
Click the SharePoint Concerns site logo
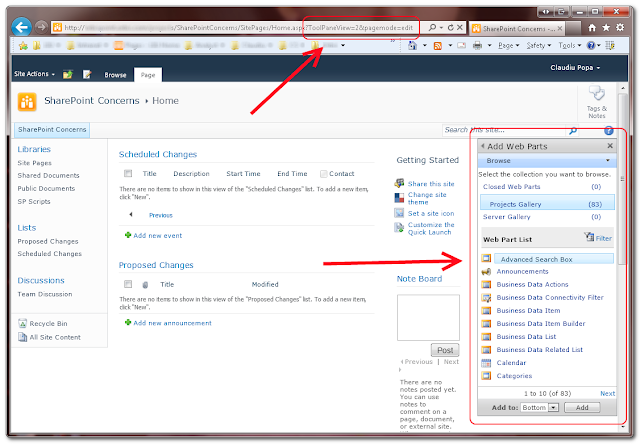(27, 102)
